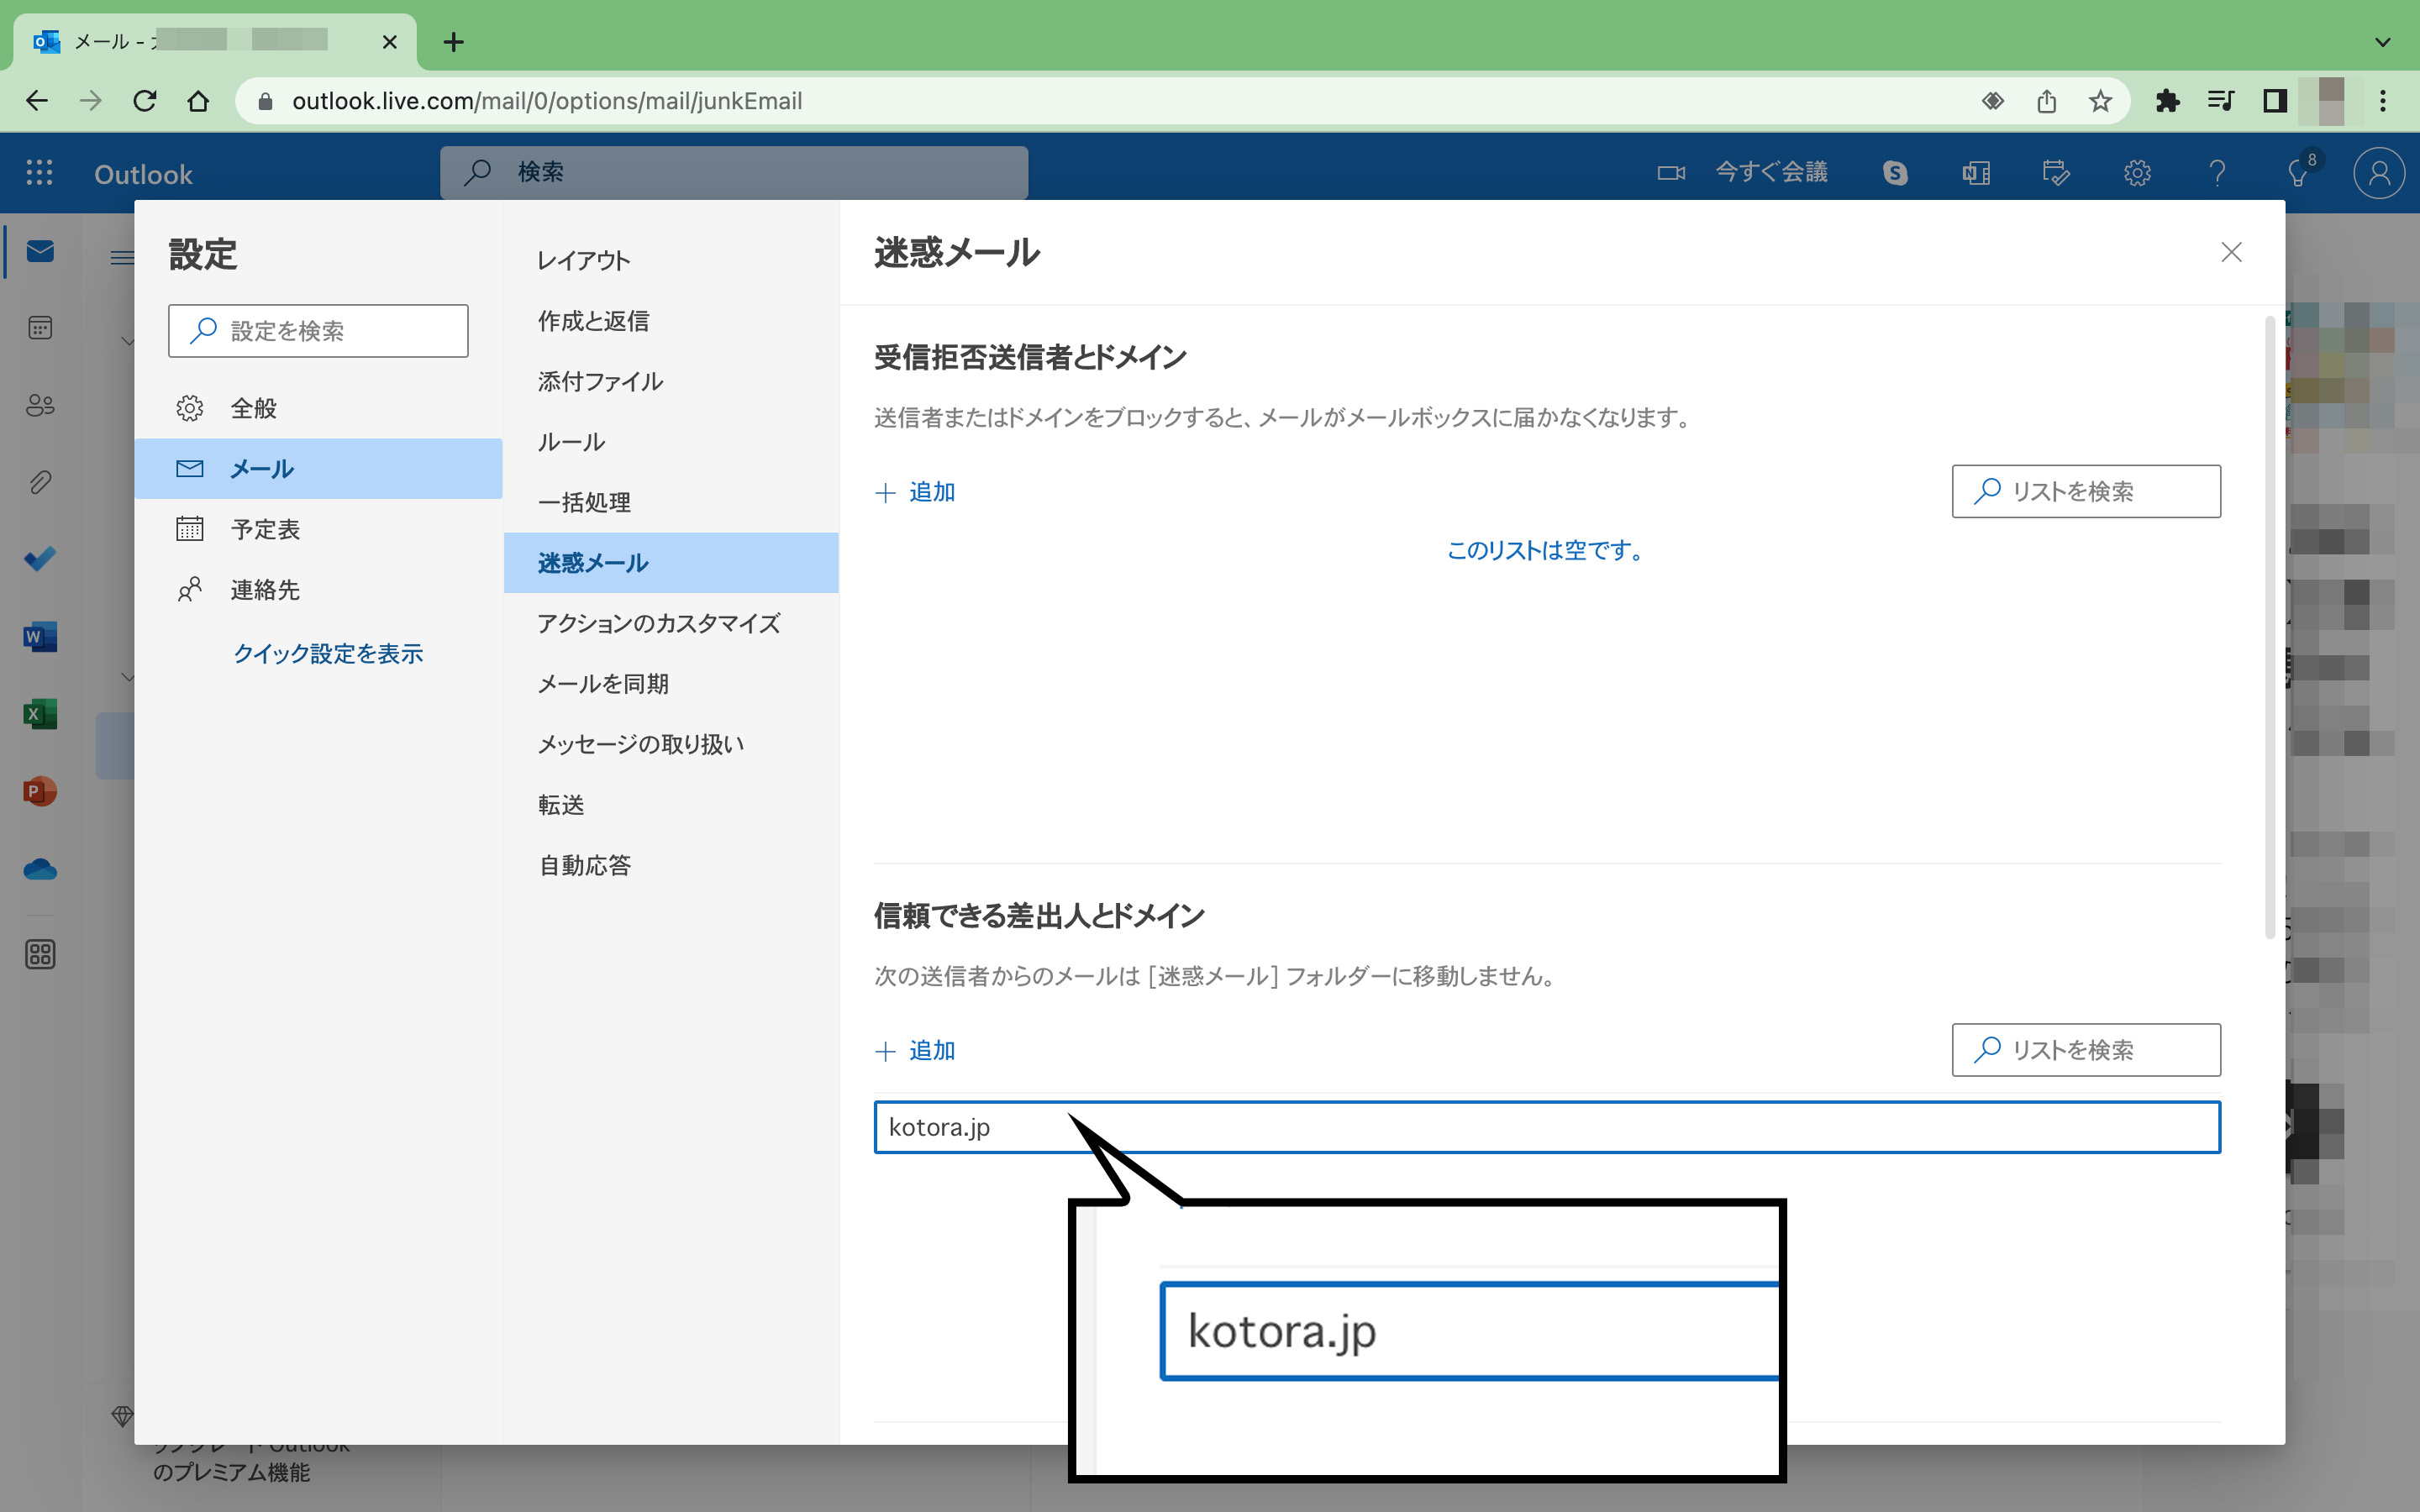This screenshot has height=1512, width=2420.
Task: Open レイアウト mail settings
Action: tap(671, 260)
